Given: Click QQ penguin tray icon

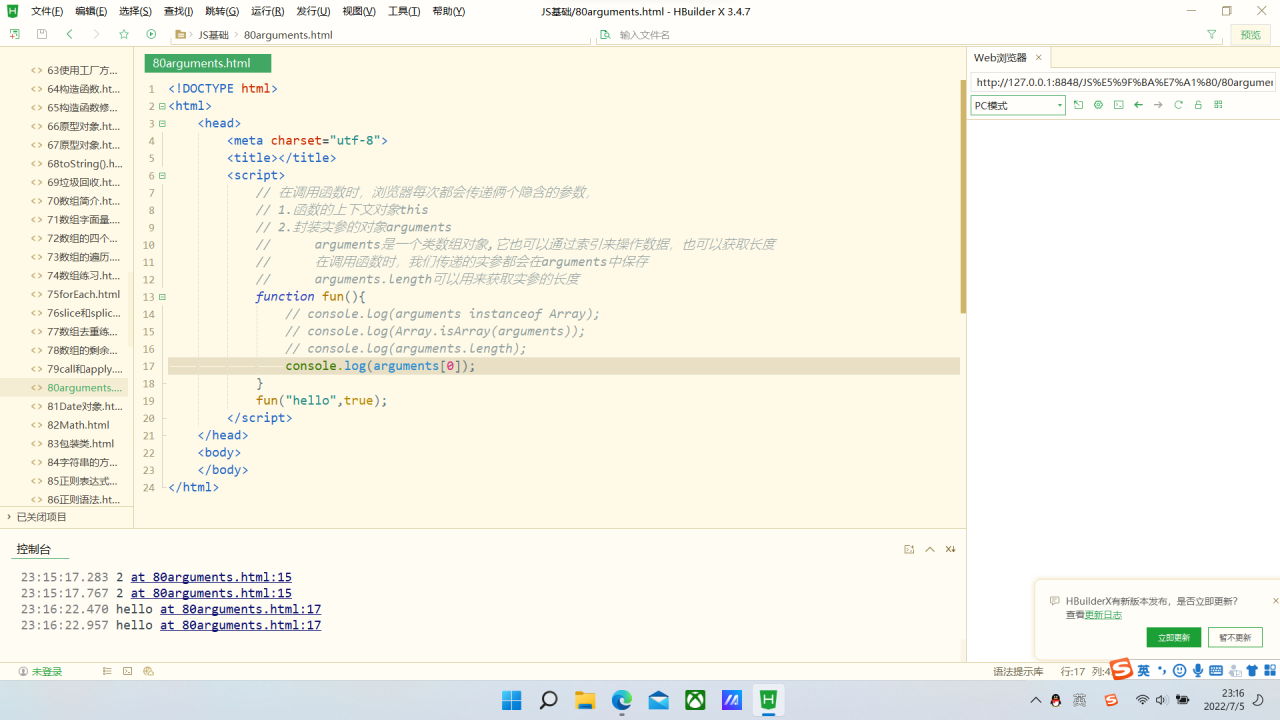Looking at the screenshot, I should pyautogui.click(x=1056, y=700).
